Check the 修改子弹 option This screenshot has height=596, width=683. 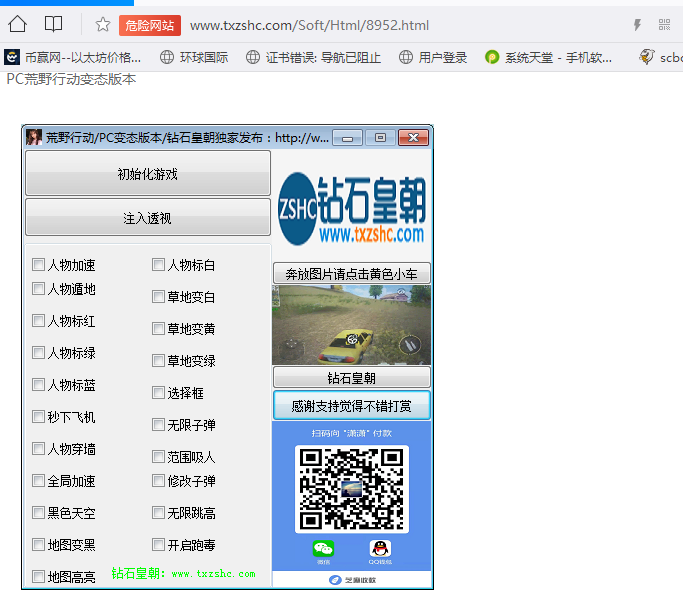pos(158,481)
